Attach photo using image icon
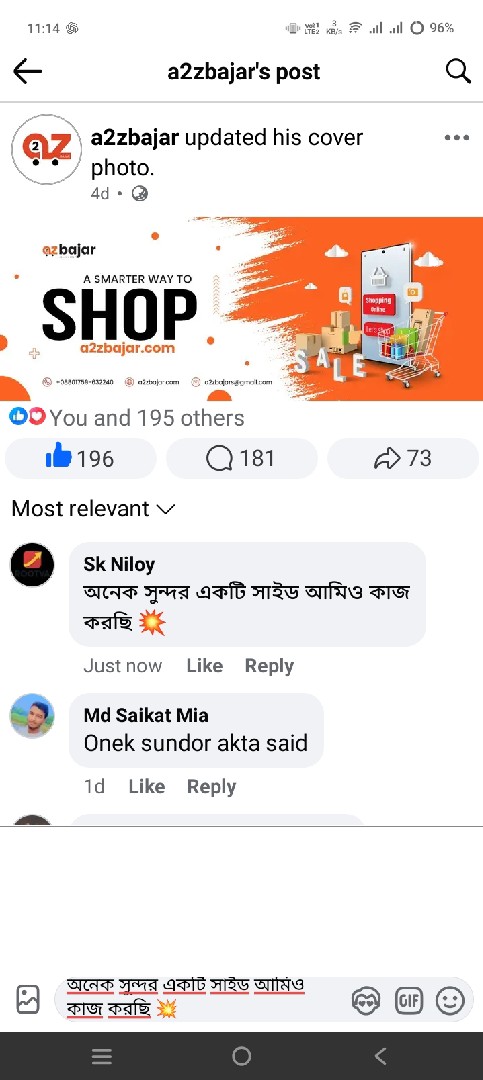This screenshot has width=483, height=1080. pos(28,999)
